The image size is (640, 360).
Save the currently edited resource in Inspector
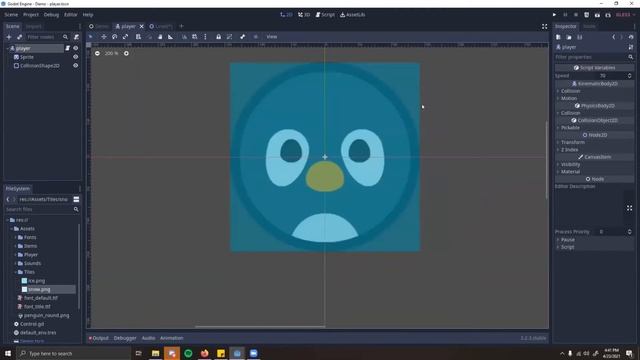click(580, 37)
